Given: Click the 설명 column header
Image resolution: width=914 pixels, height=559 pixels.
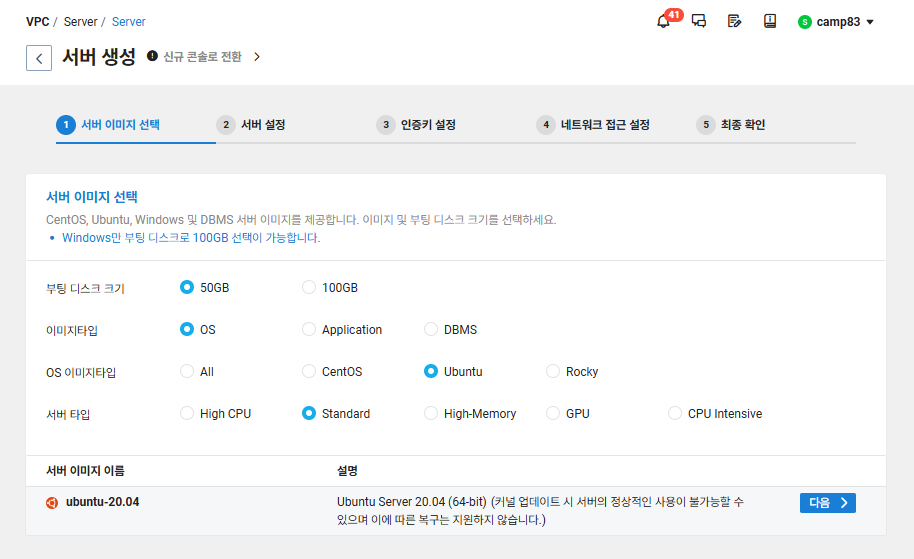Looking at the screenshot, I should (347, 470).
